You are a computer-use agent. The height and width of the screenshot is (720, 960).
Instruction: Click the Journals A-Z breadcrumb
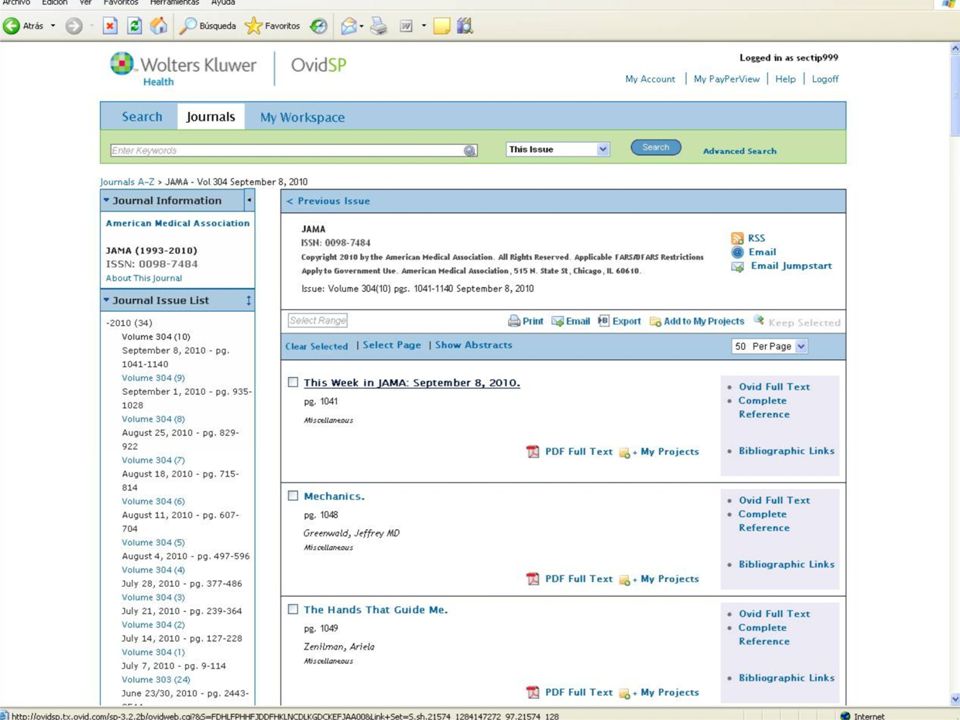click(x=127, y=182)
